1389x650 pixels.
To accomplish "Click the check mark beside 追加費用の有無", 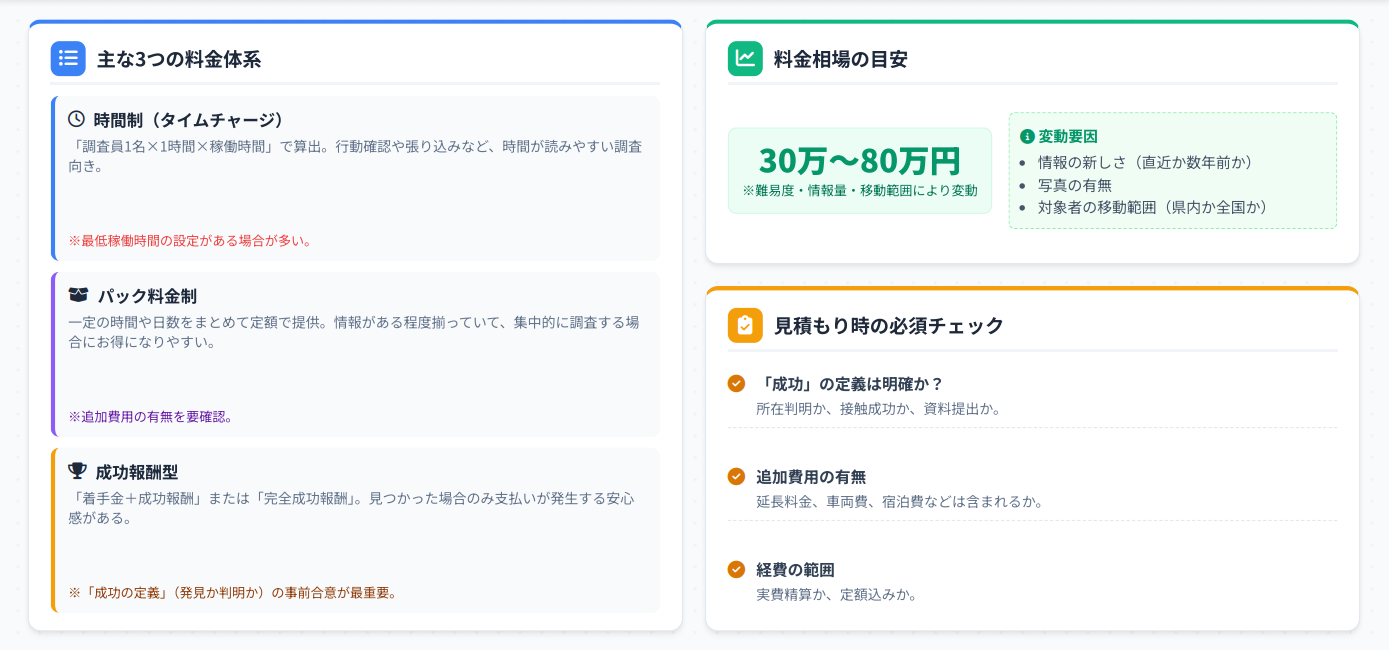I will 736,476.
